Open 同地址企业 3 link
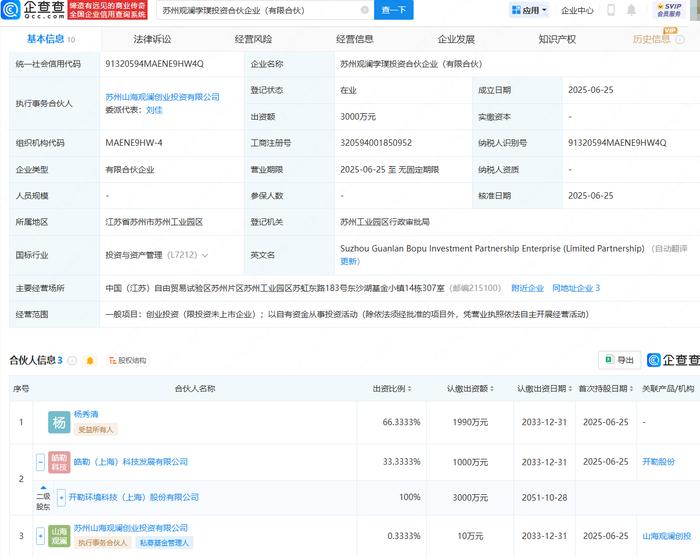Image resolution: width=700 pixels, height=557 pixels. click(576, 288)
